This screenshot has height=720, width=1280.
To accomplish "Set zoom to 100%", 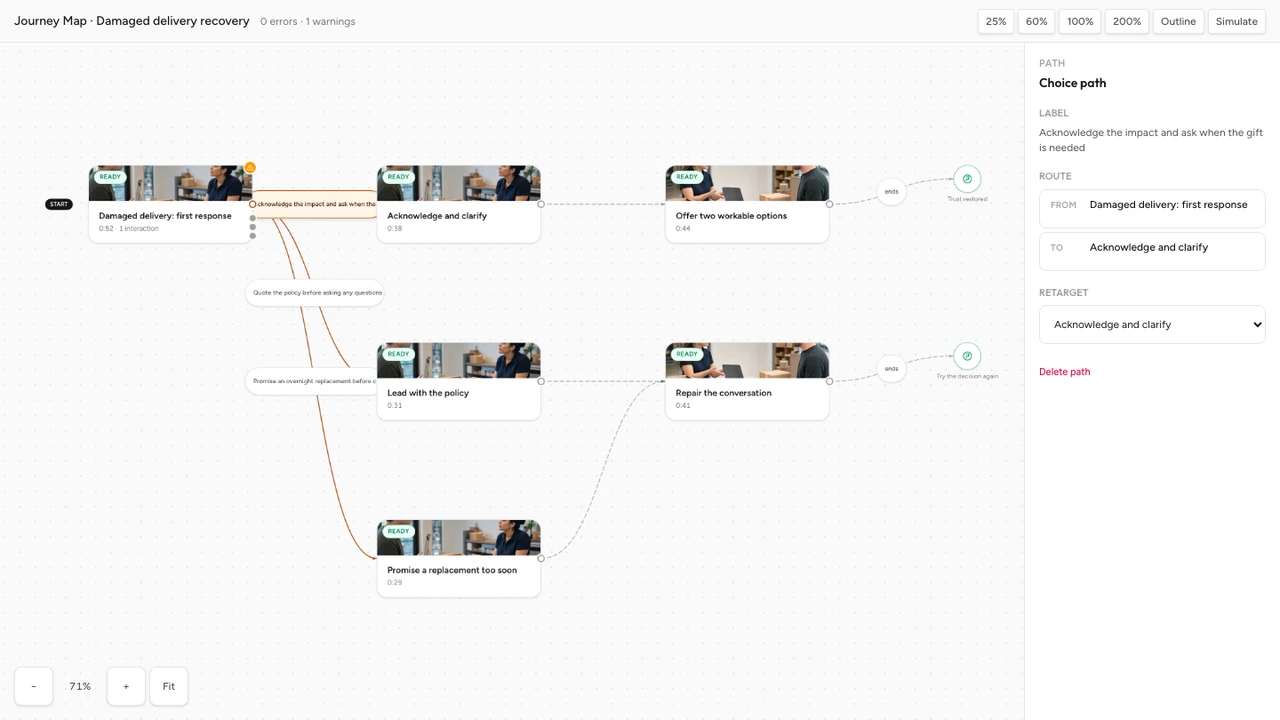I will pyautogui.click(x=1080, y=21).
